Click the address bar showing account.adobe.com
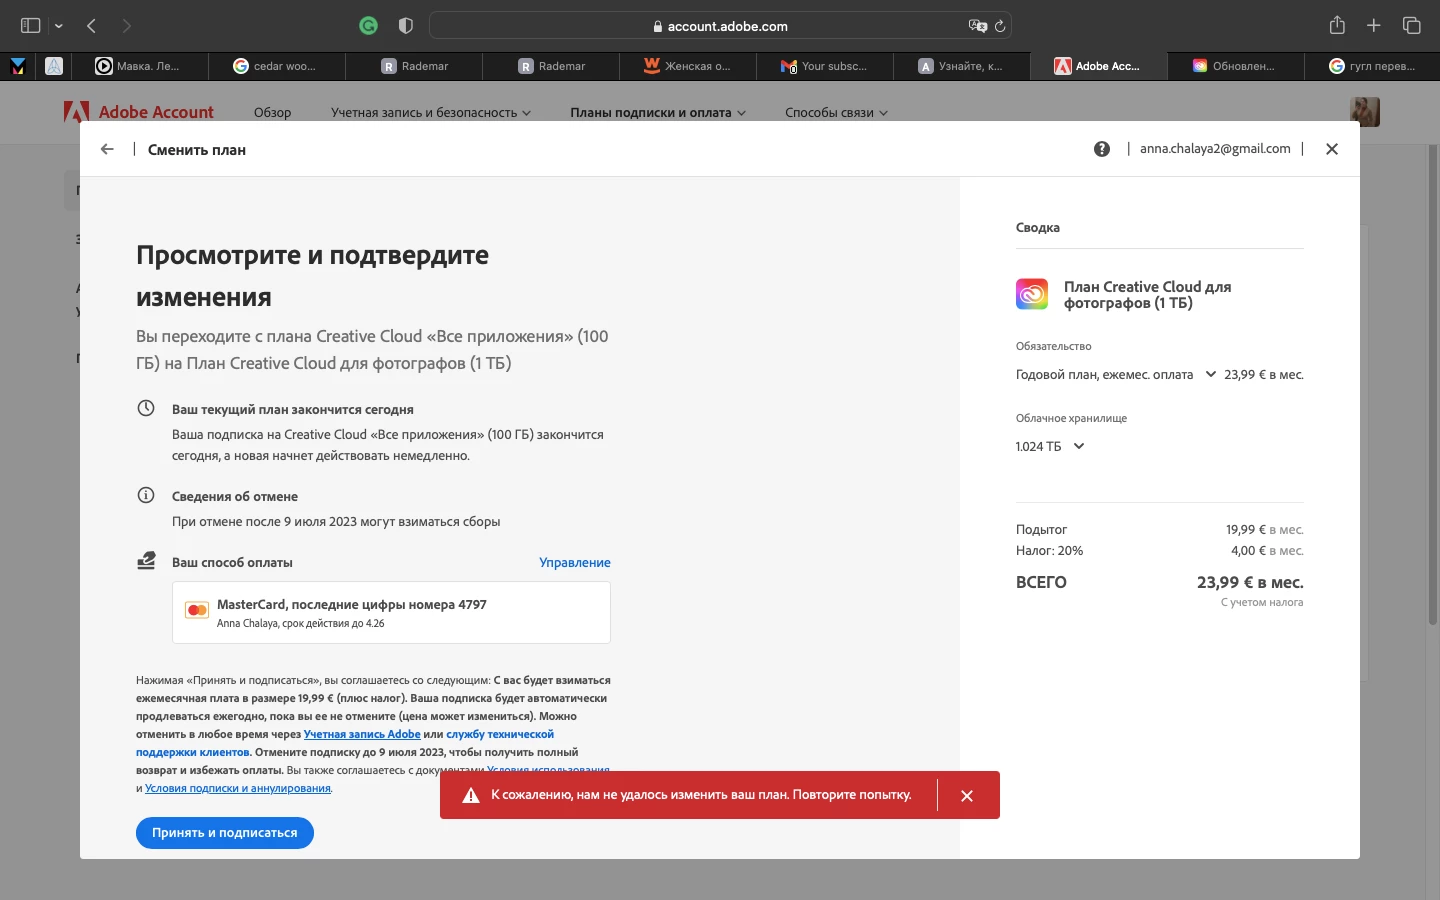 [x=720, y=26]
